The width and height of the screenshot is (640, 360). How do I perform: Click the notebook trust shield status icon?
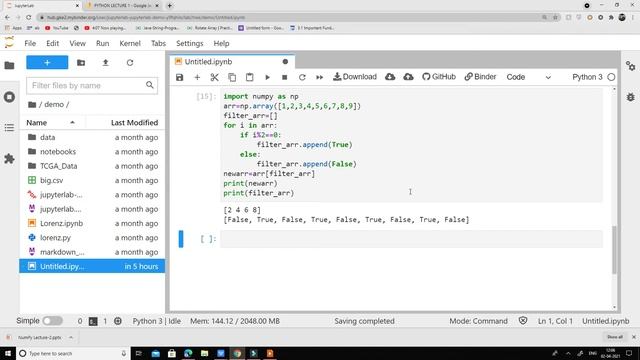(523, 321)
